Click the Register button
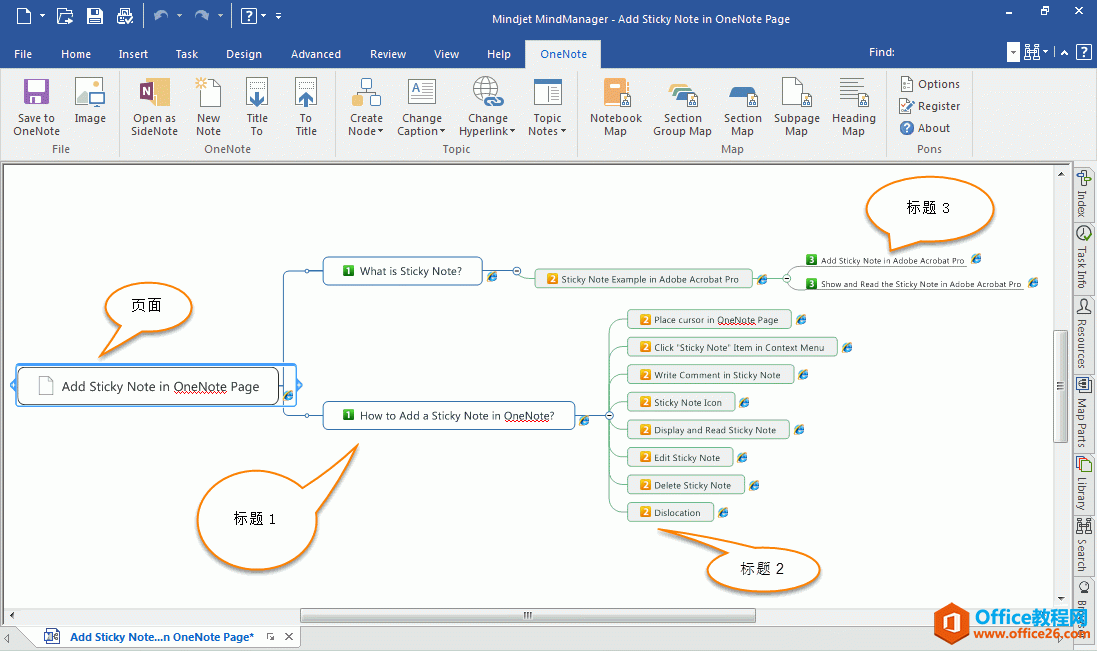Screen dimensions: 1097x651 click(x=930, y=106)
